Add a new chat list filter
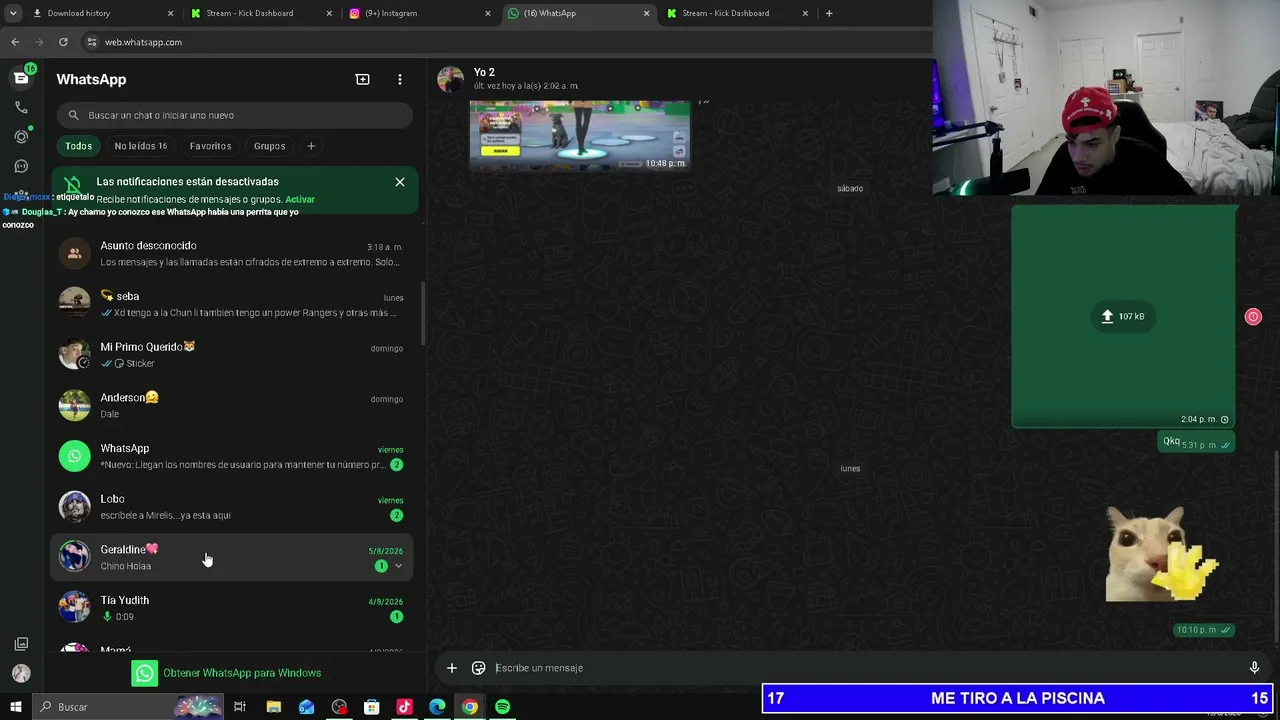 [x=311, y=146]
